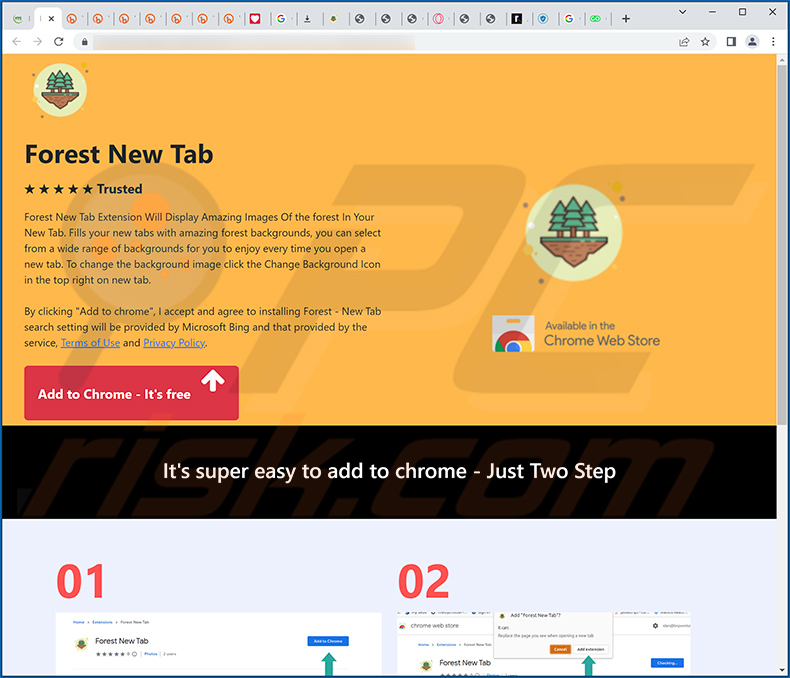Close the active tab with the X
Screen dimensions: 790x678
tap(51, 19)
